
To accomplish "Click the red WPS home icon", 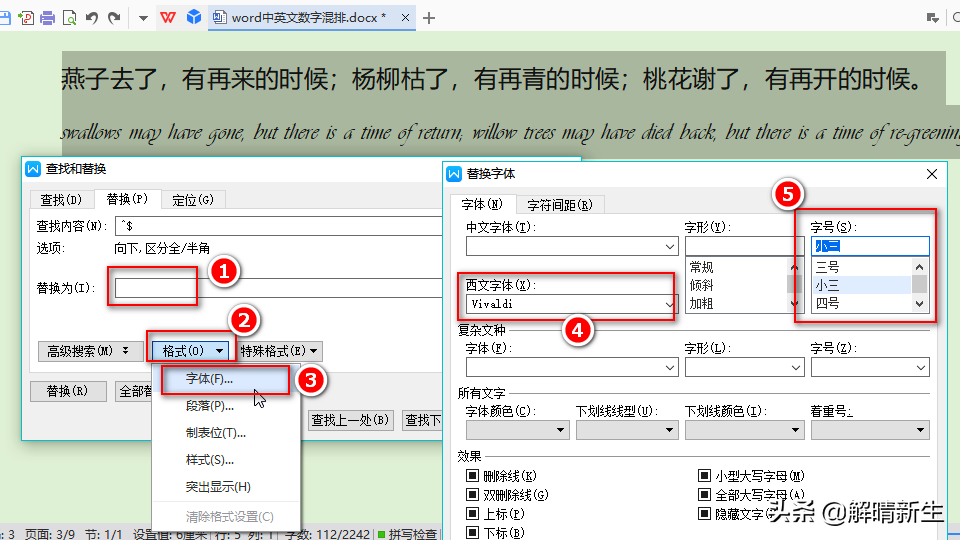I will pos(168,18).
